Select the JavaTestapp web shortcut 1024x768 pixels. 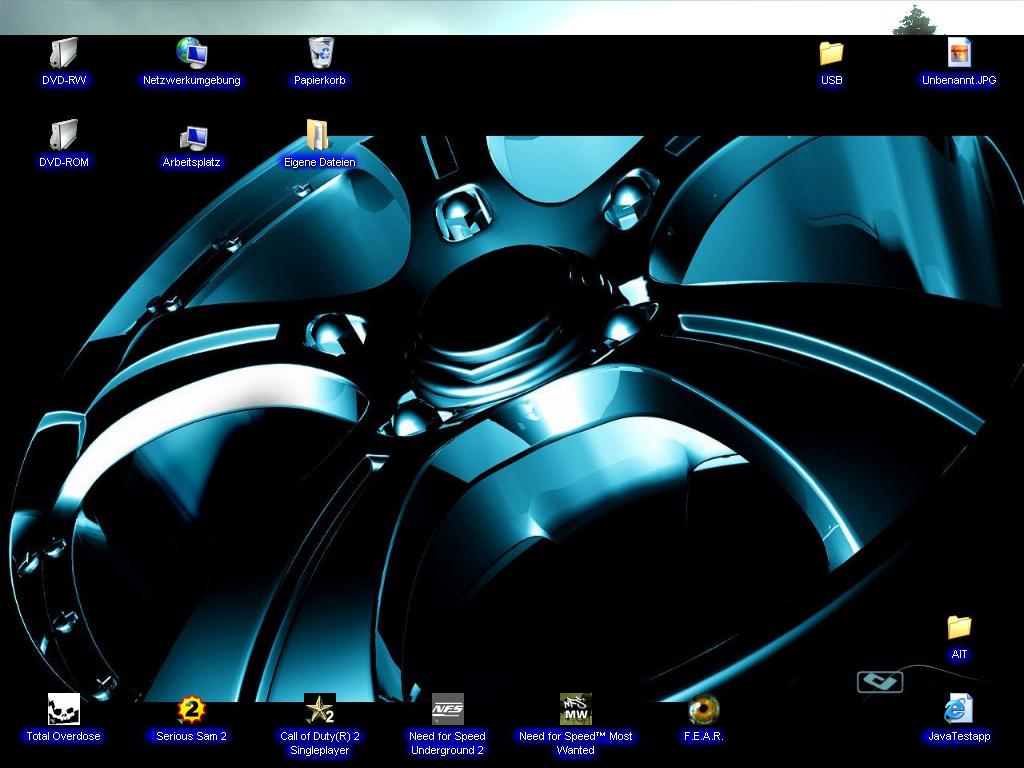pyautogui.click(x=959, y=710)
